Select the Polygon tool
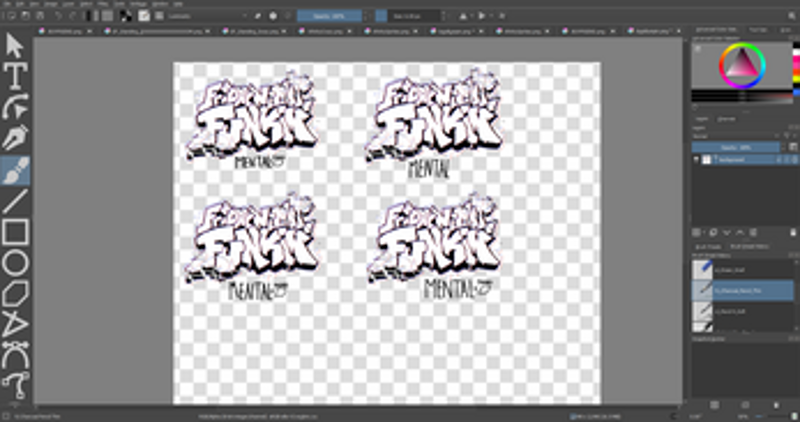 (x=15, y=294)
